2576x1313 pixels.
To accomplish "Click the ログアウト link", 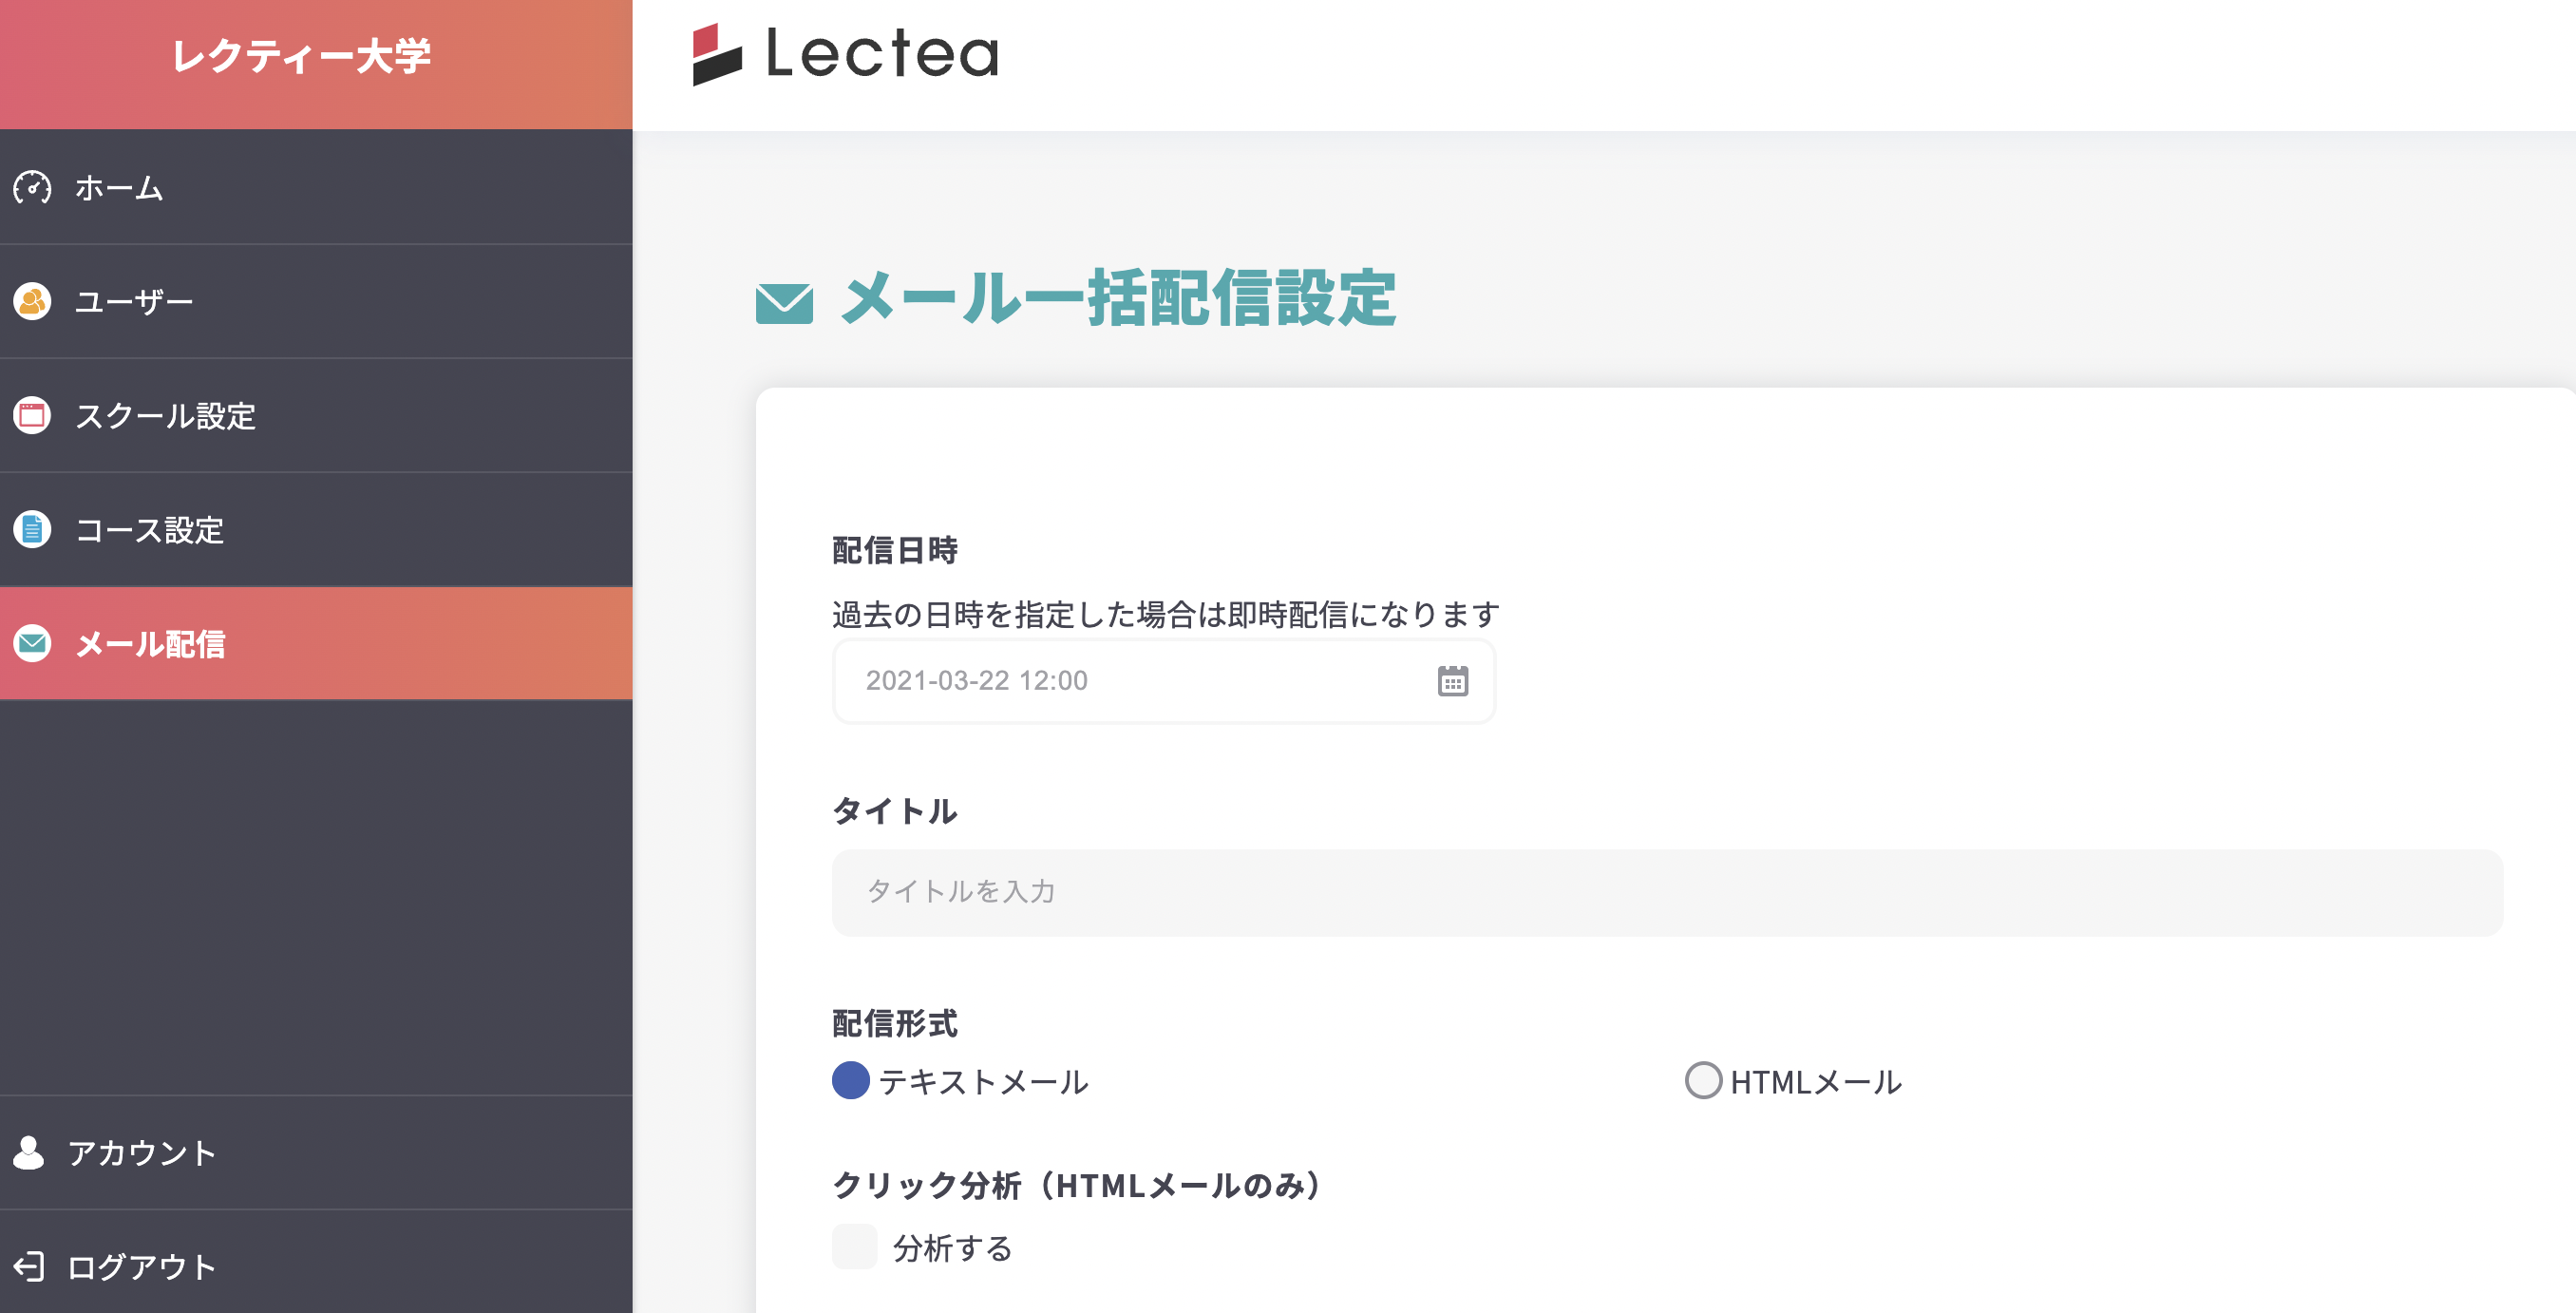I will pos(141,1266).
